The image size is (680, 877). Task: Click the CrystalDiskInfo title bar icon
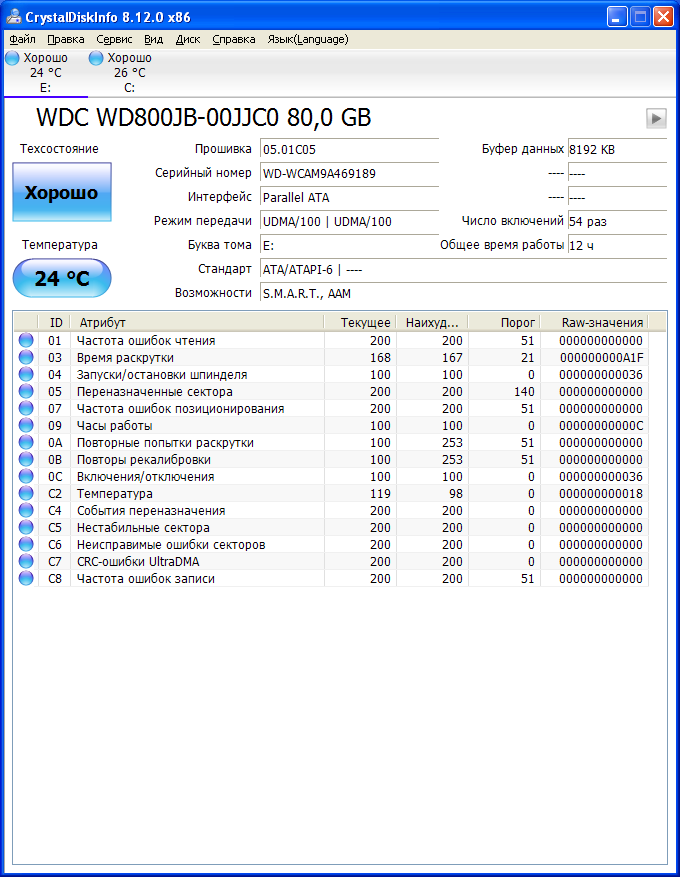tap(13, 17)
